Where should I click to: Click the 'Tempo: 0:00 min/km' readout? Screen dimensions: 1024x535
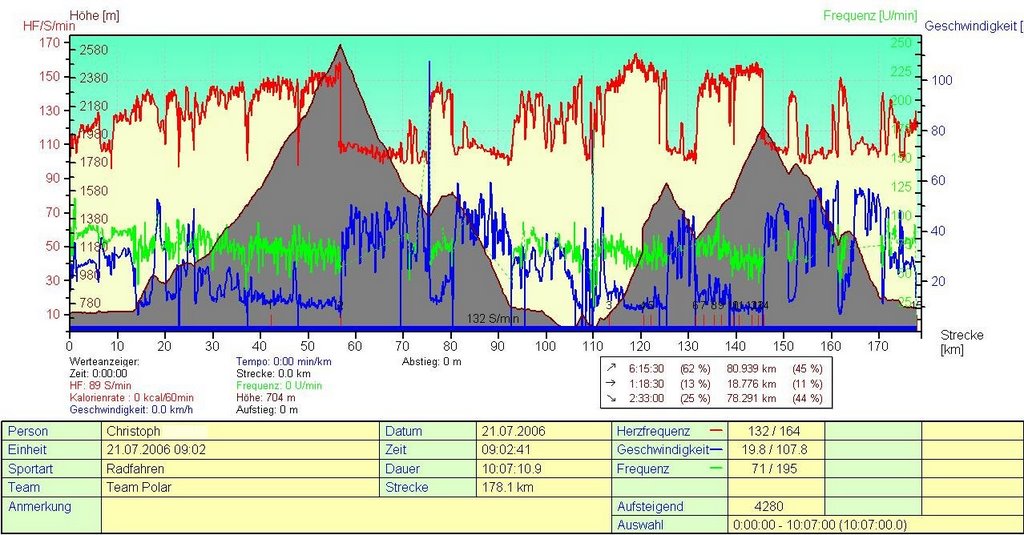283,361
